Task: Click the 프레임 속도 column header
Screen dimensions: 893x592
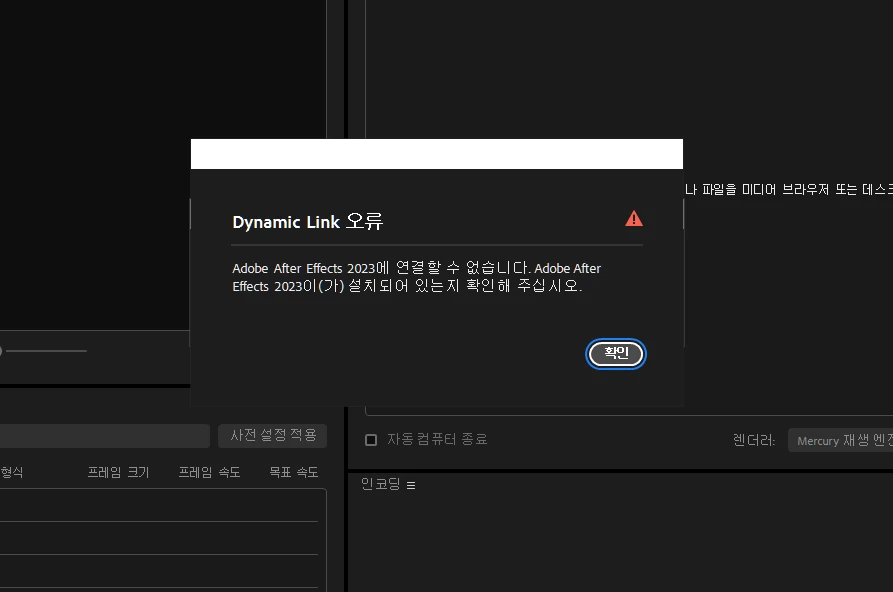Action: 210,472
